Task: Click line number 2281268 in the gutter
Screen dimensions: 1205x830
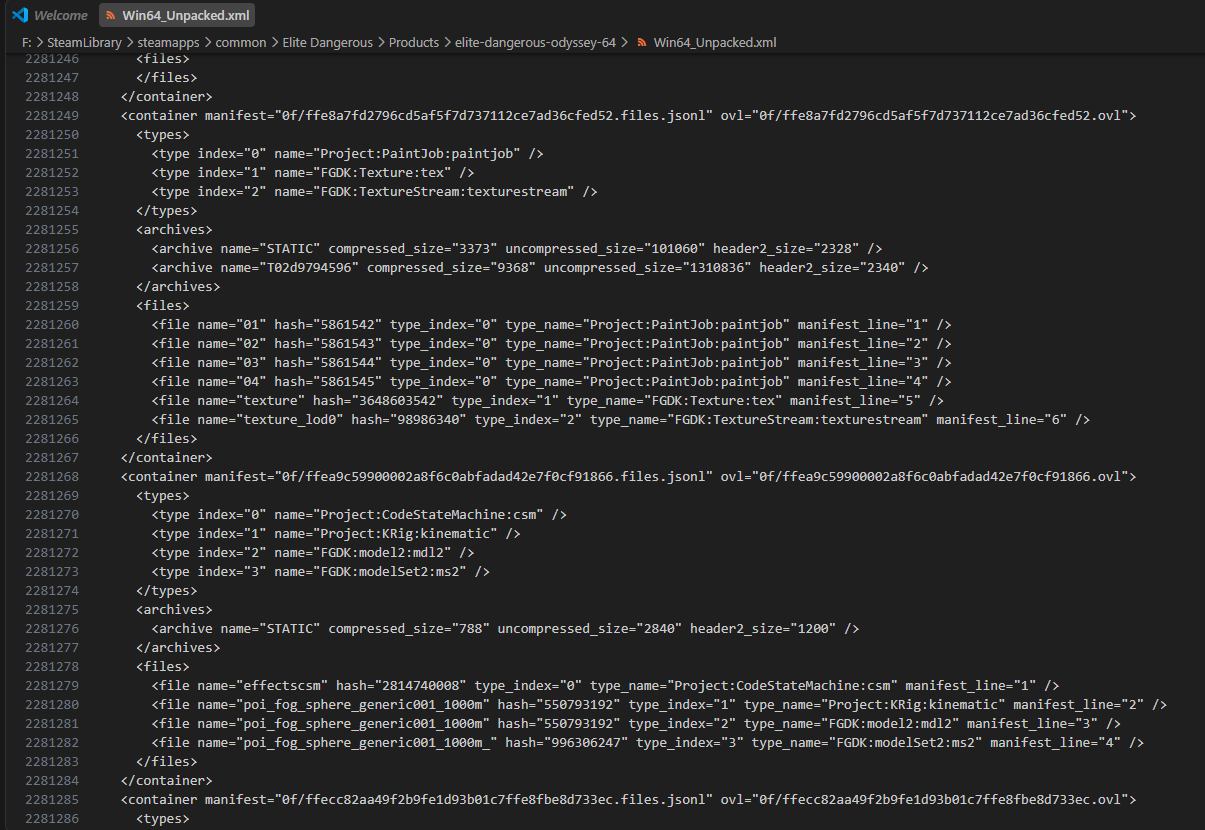Action: click(x=52, y=477)
